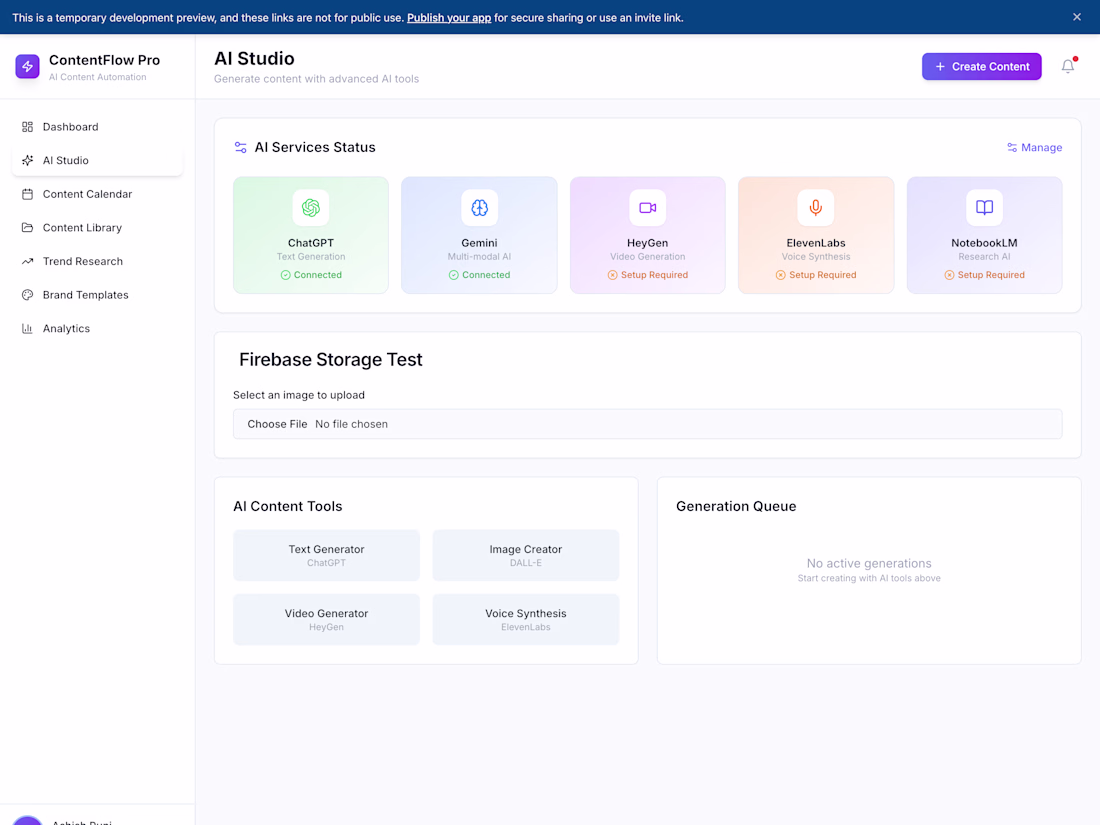Launch the Text Generator ChatGPT tool

326,556
